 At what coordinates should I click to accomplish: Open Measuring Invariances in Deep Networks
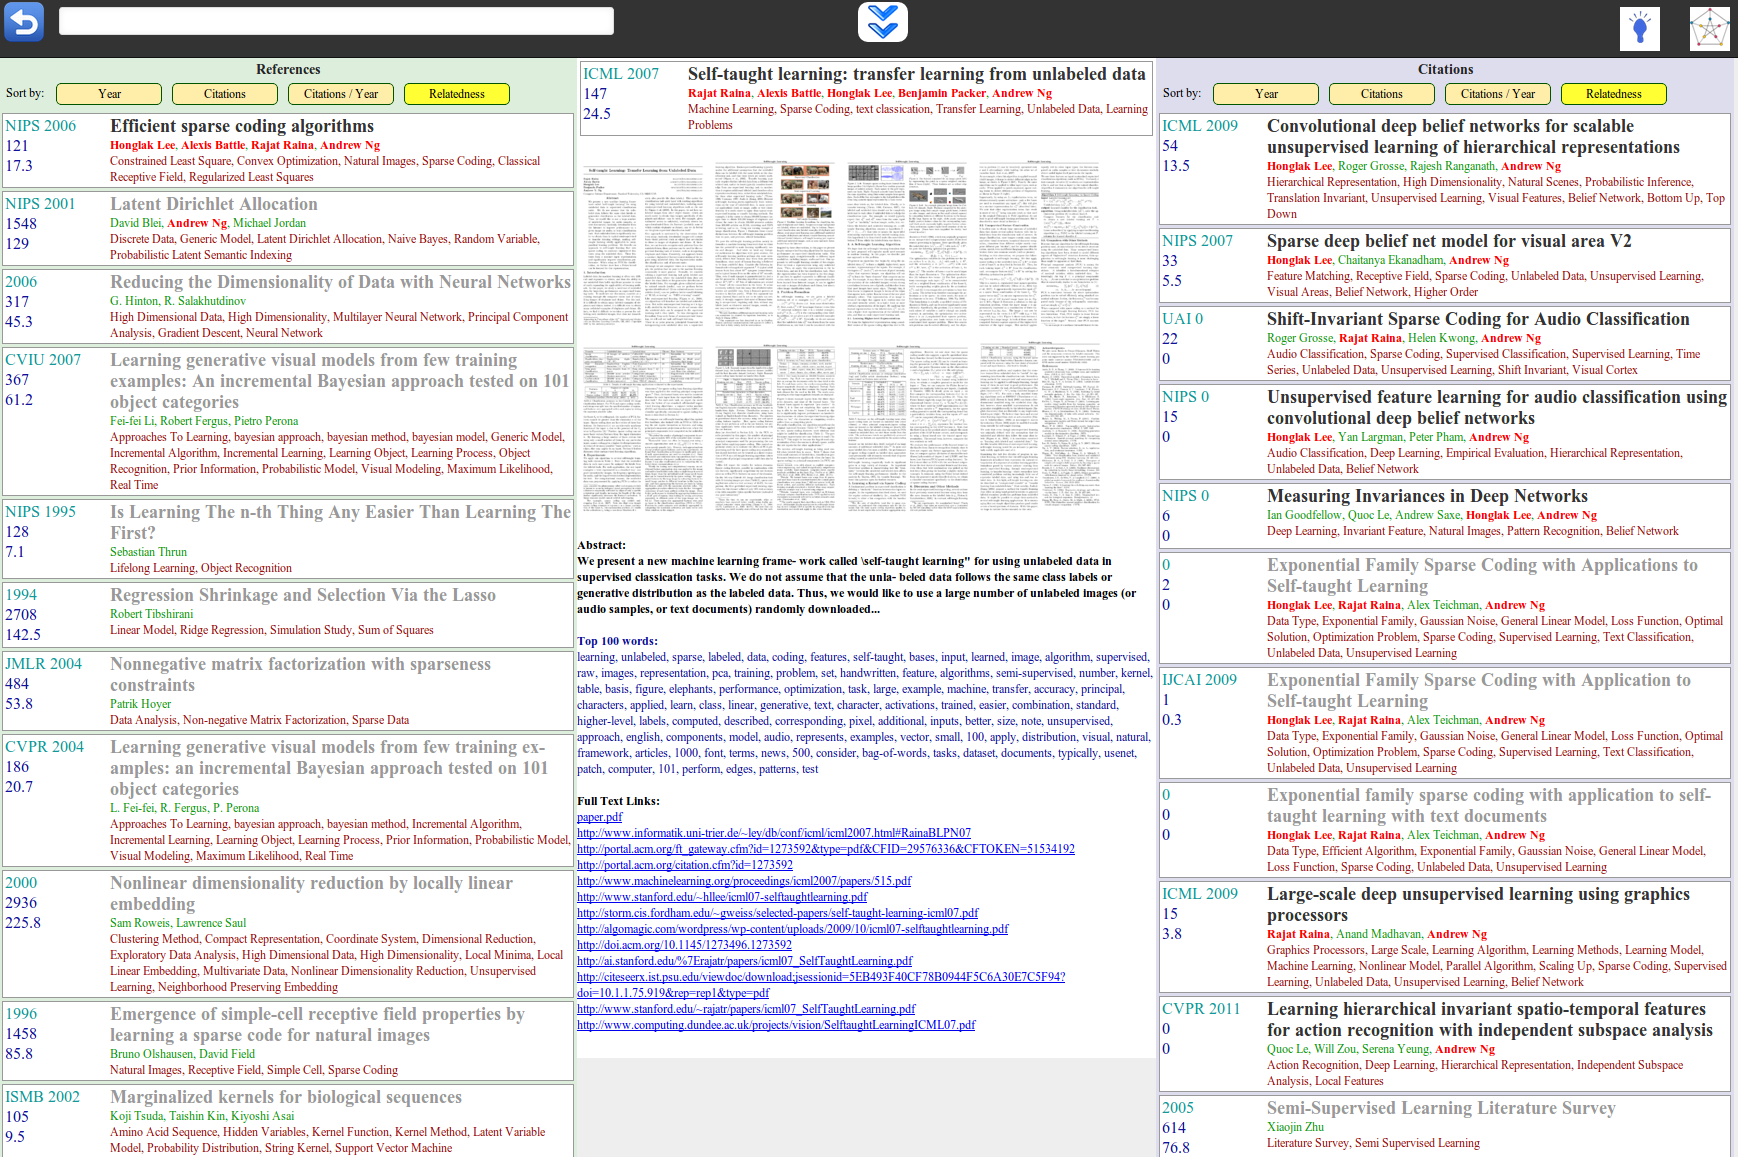coord(1427,496)
